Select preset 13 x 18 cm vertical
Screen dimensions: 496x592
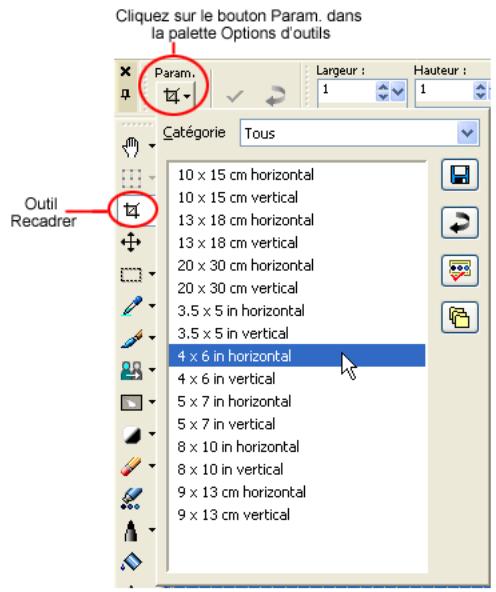297,243
